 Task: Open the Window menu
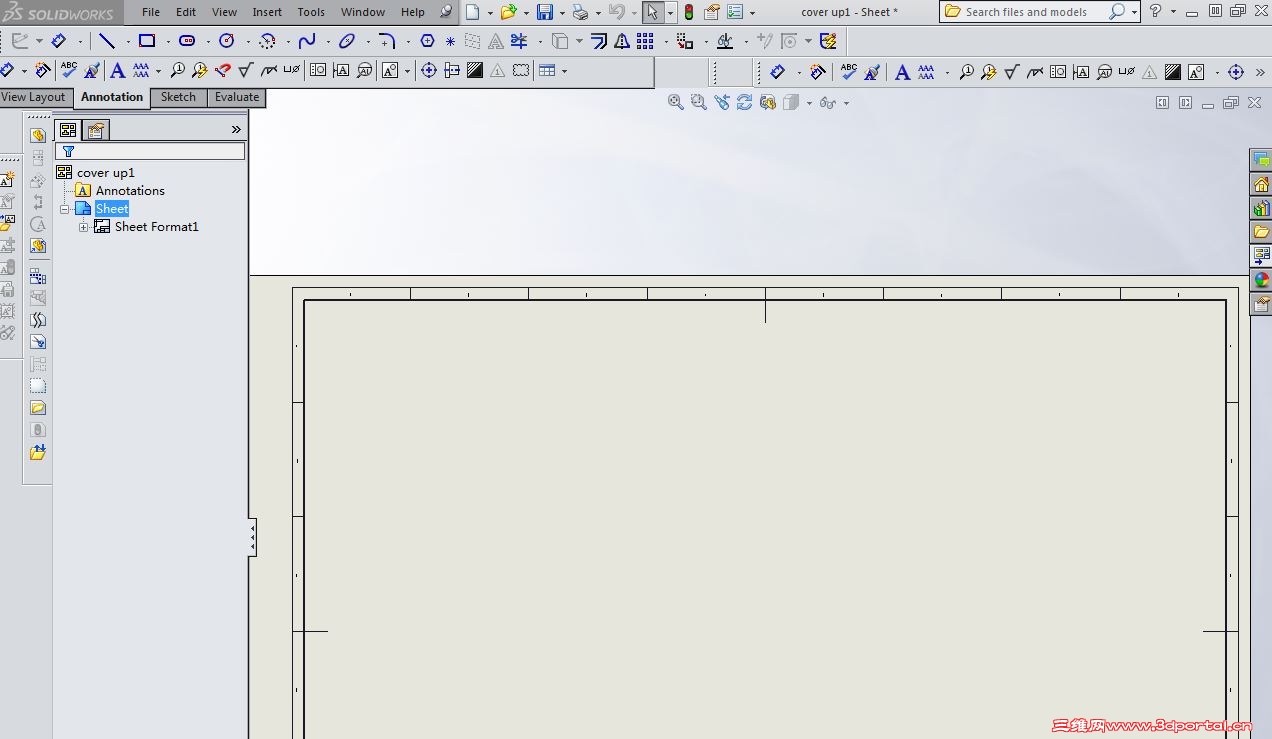click(x=363, y=12)
